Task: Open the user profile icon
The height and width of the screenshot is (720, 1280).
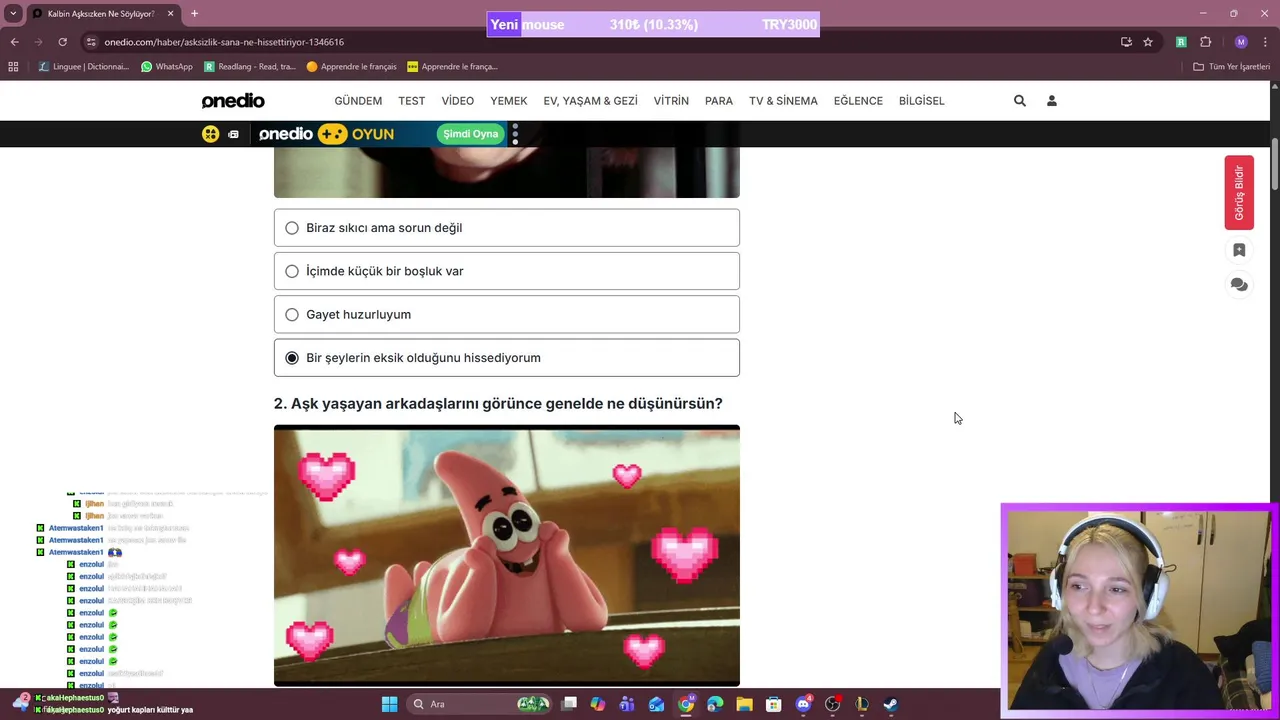Action: point(1051,101)
